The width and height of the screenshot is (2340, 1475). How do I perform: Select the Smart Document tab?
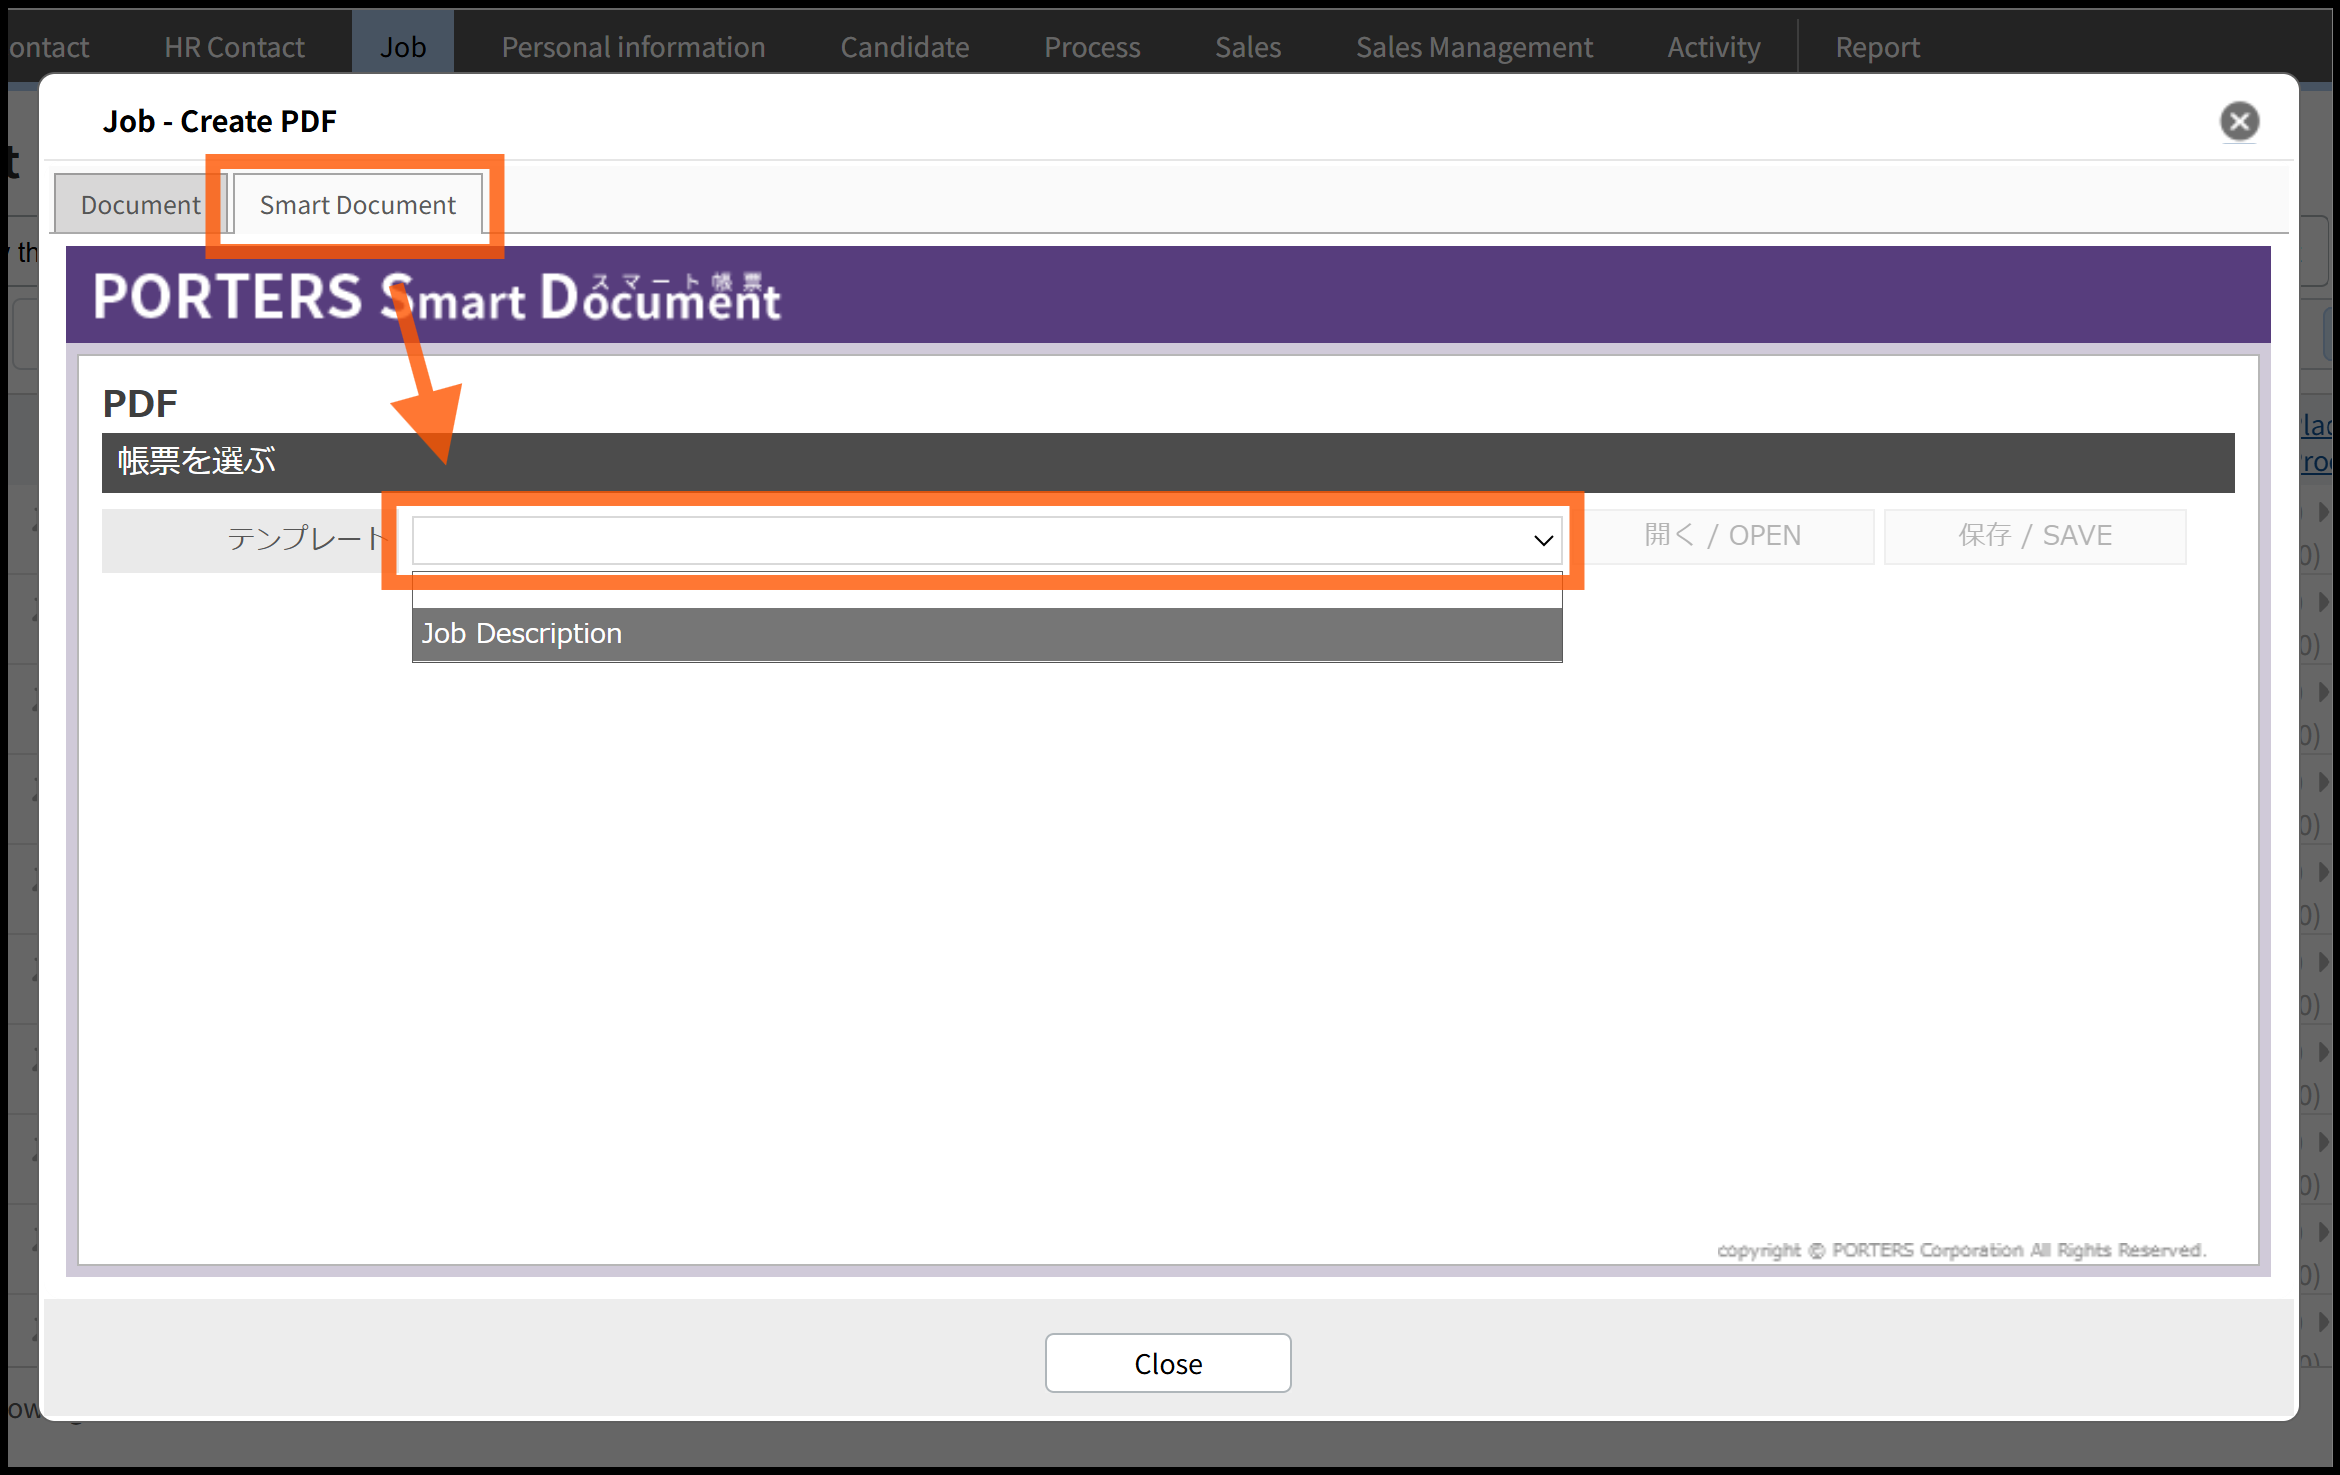pos(357,204)
